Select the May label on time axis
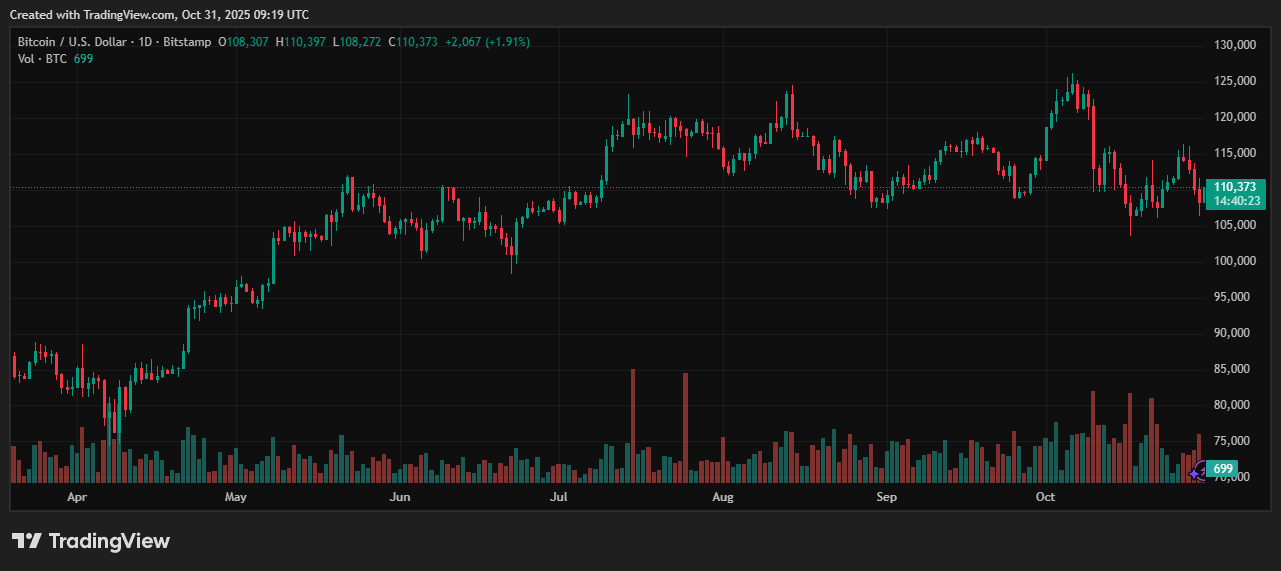The height and width of the screenshot is (571, 1281). click(236, 497)
